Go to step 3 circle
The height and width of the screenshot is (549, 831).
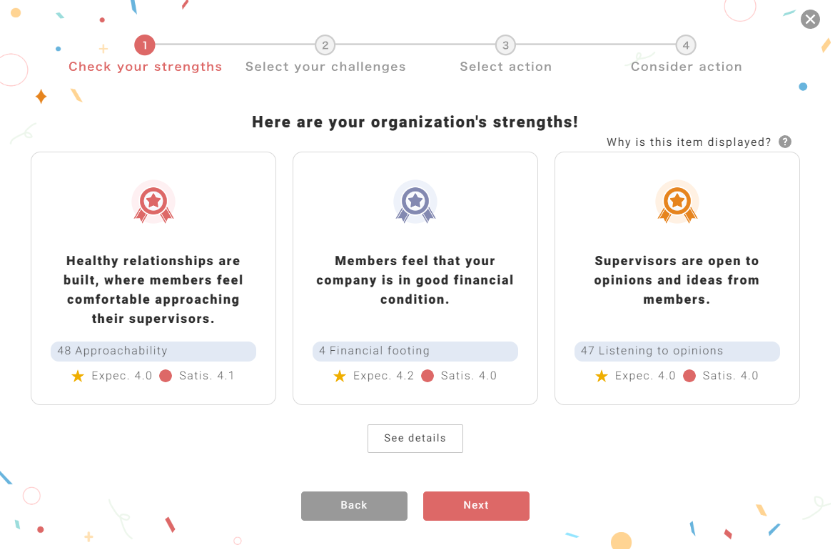[506, 45]
